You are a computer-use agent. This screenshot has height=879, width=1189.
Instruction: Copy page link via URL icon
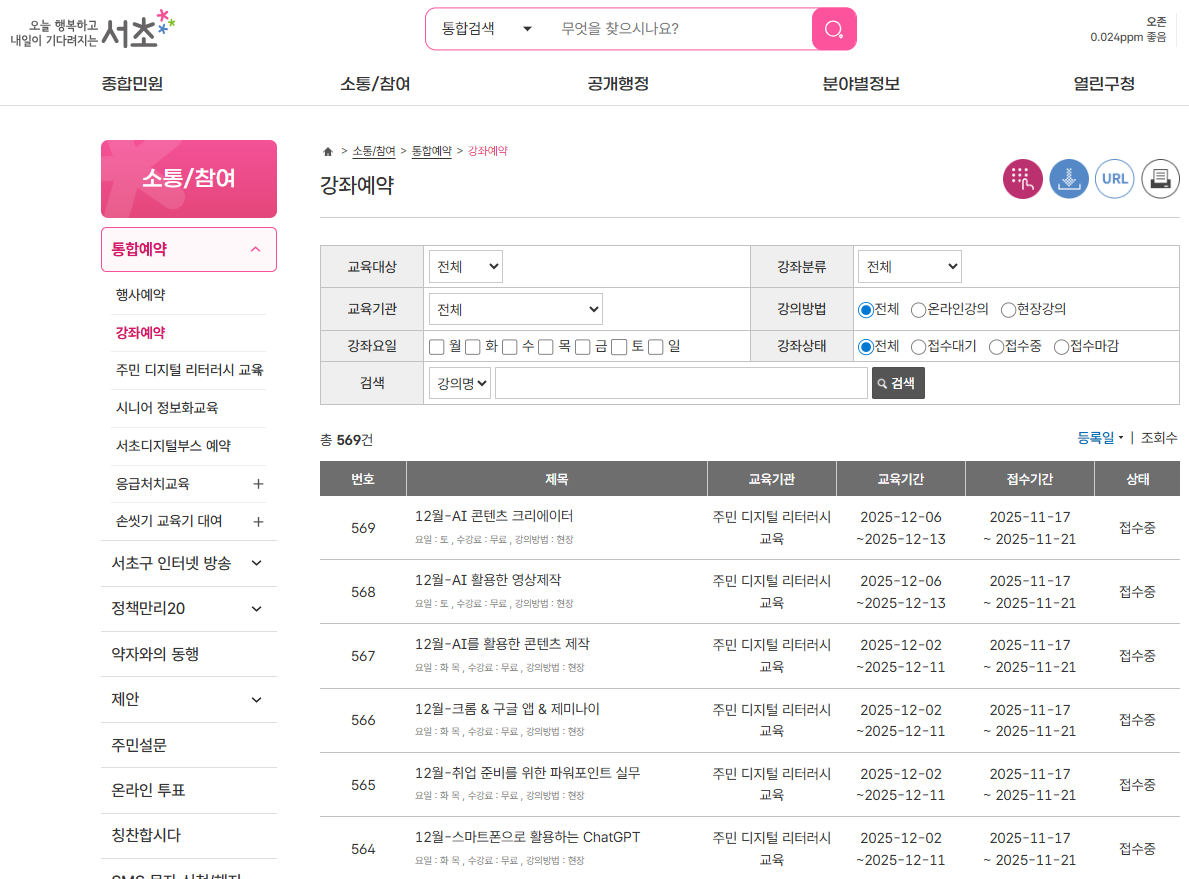[1114, 179]
